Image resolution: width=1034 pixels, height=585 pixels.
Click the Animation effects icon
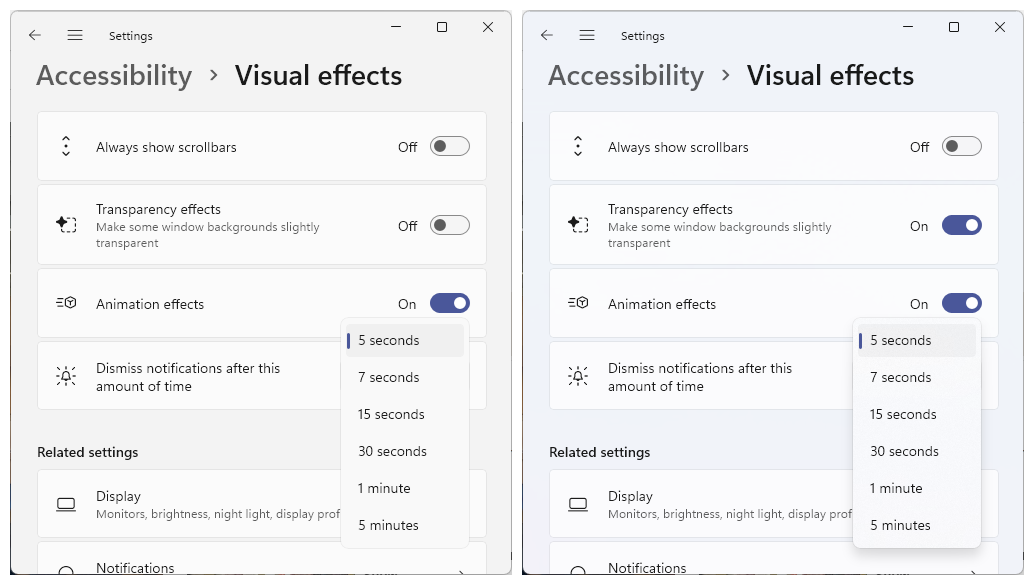(65, 303)
